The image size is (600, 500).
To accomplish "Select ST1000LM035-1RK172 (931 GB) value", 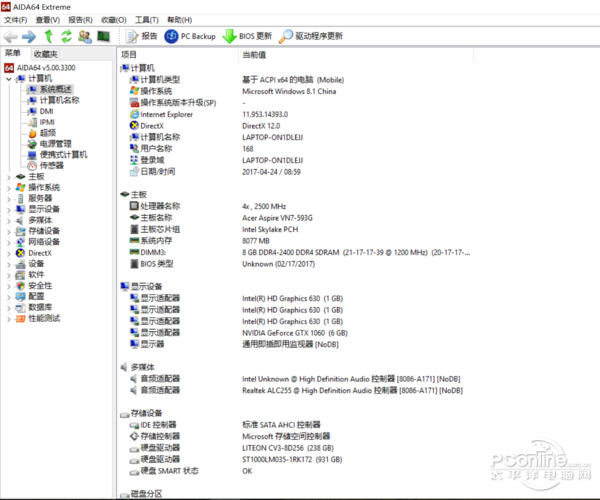I will click(x=292, y=459).
